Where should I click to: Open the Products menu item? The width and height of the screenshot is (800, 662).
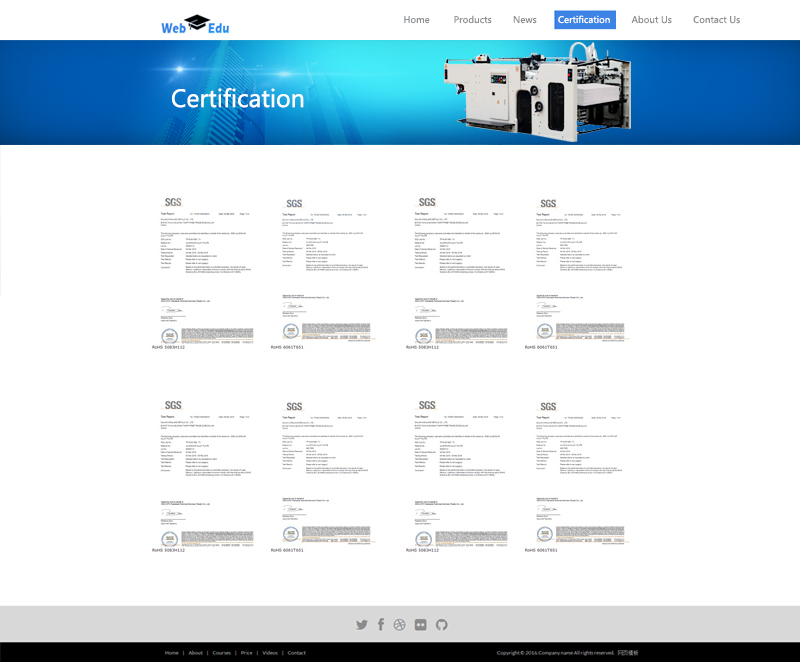pos(472,20)
